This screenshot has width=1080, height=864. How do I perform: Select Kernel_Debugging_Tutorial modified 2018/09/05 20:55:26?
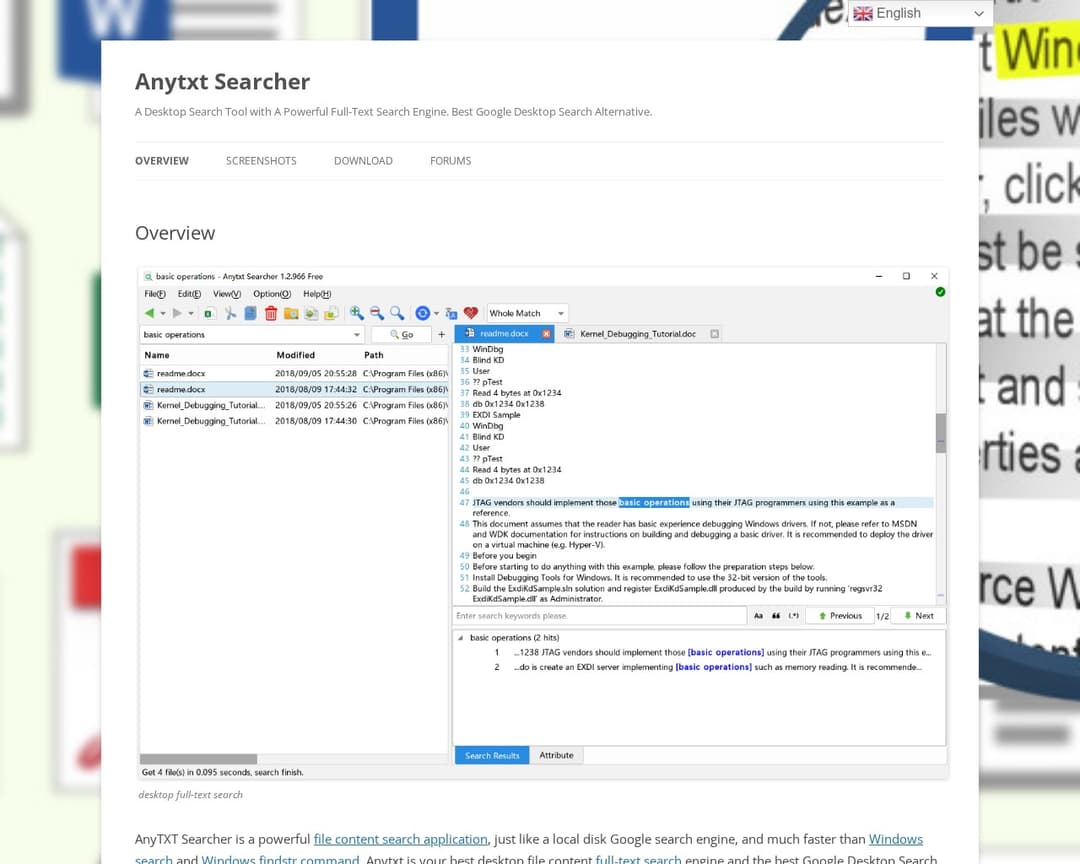point(294,405)
